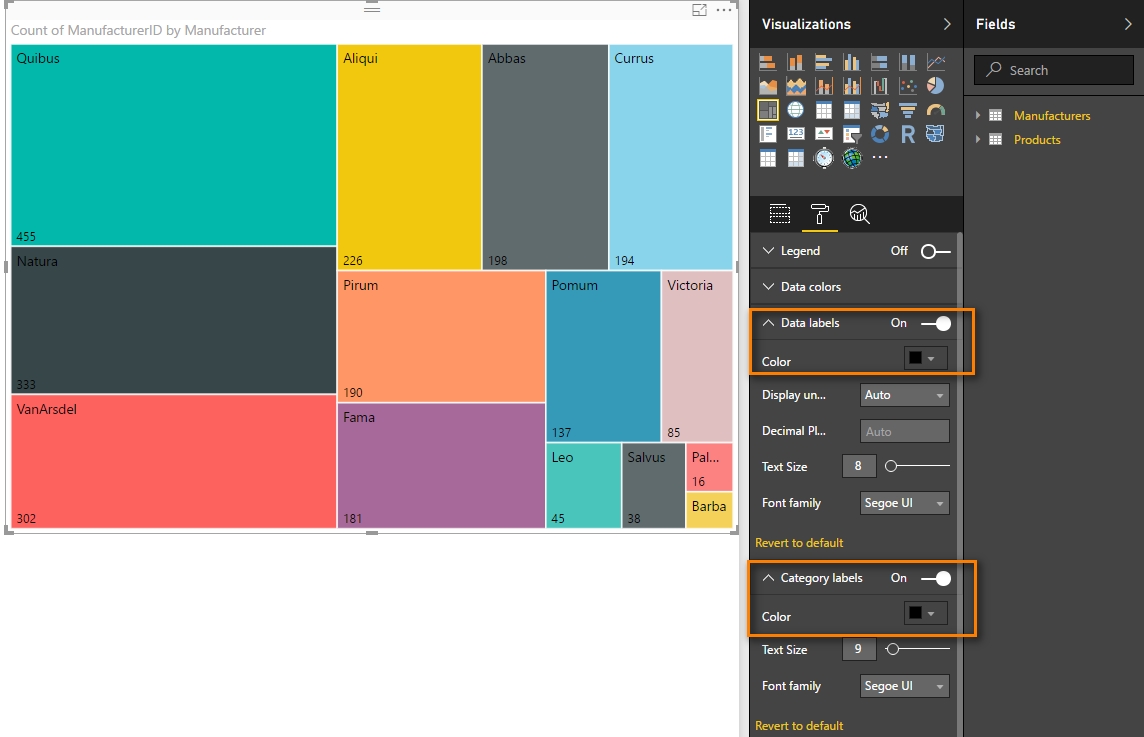This screenshot has height=737, width=1144.
Task: Select the stopwatch custom visual
Action: click(824, 158)
